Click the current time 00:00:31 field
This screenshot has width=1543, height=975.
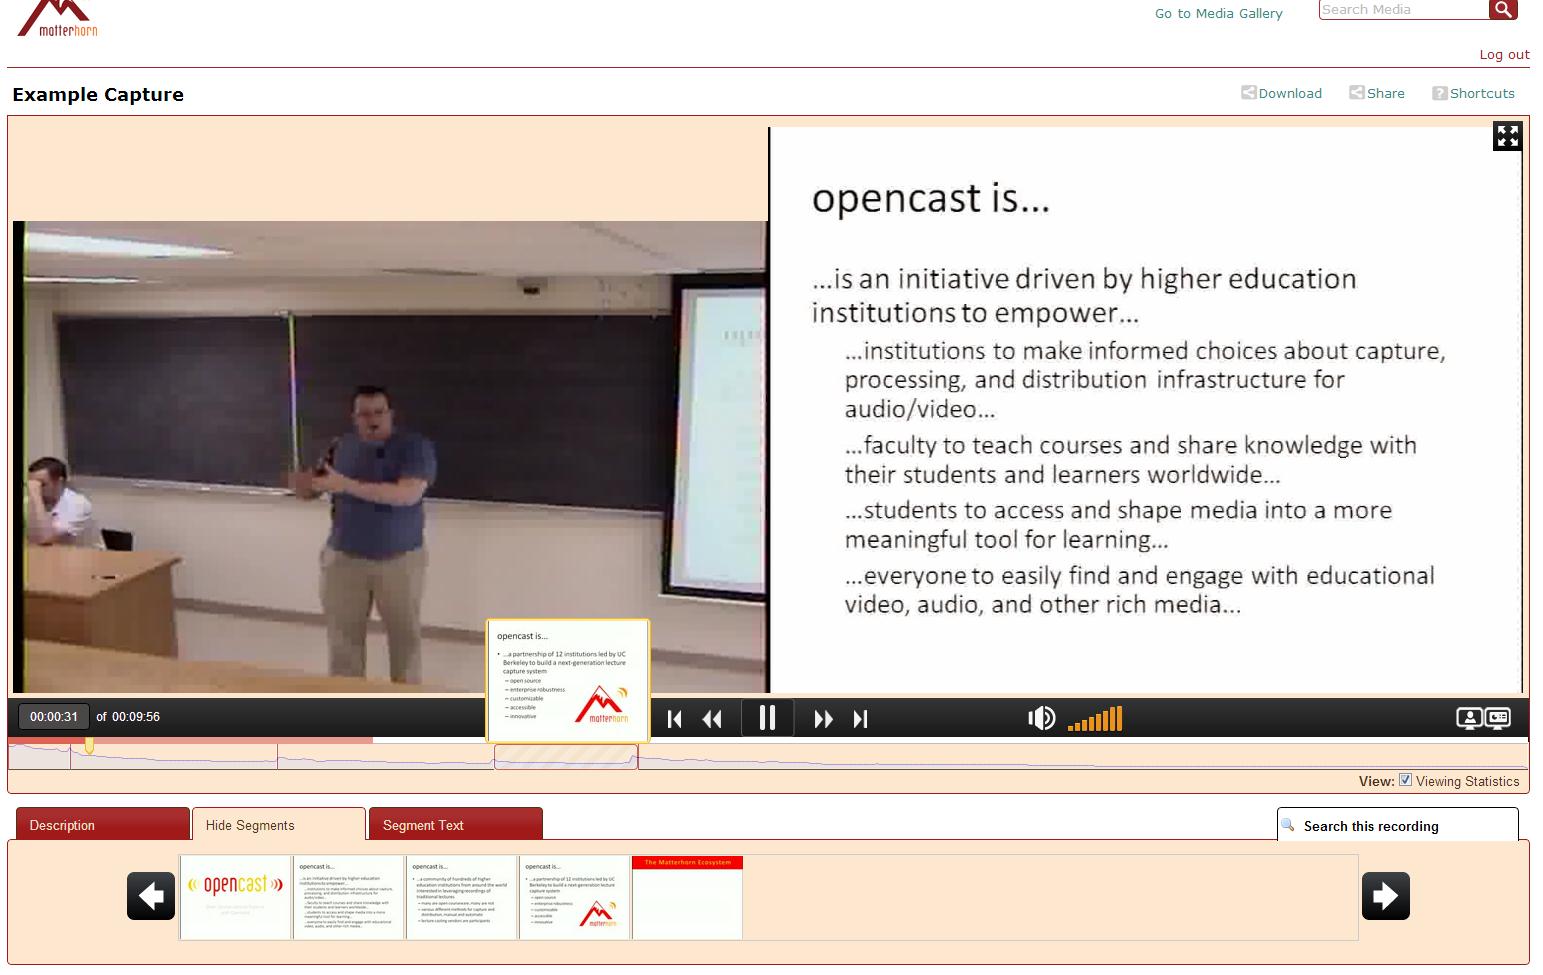point(54,717)
